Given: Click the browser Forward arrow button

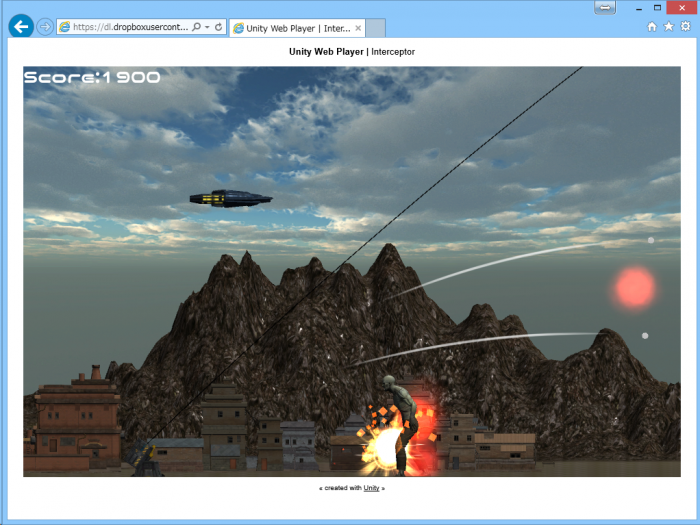Looking at the screenshot, I should (x=45, y=27).
